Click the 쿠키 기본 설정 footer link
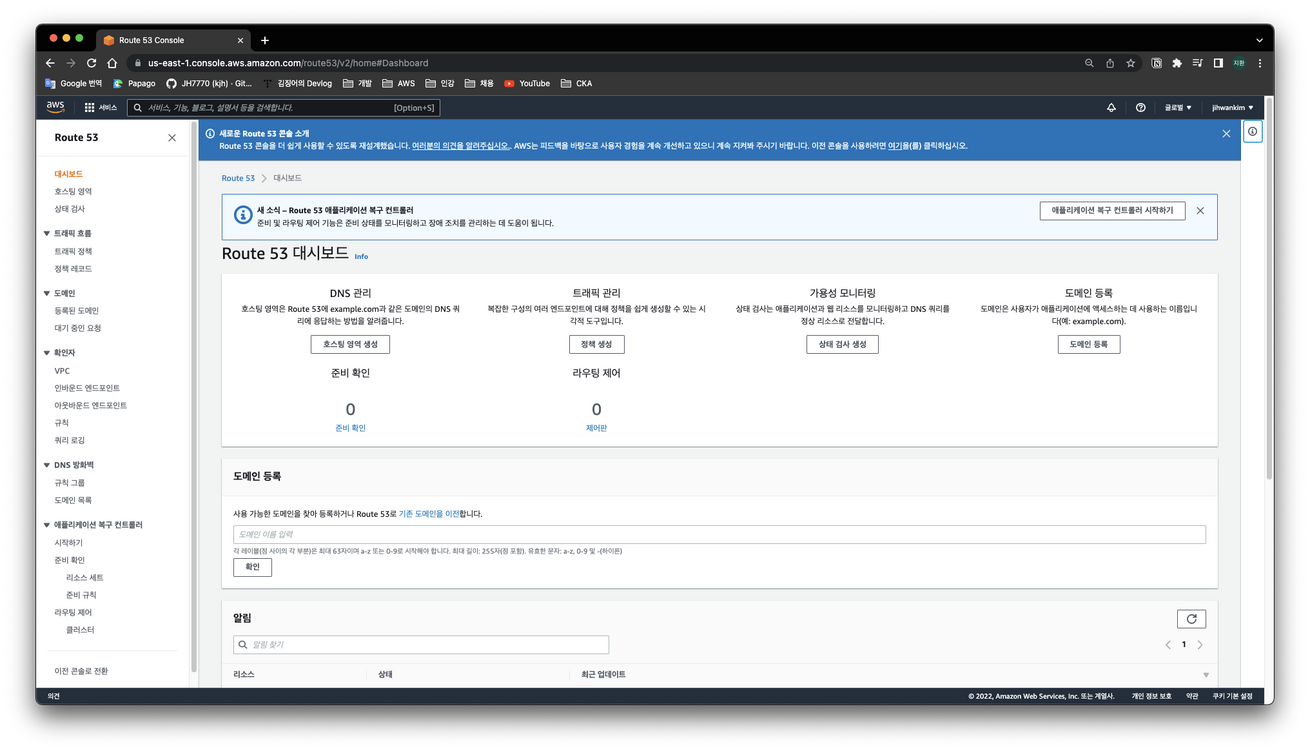This screenshot has height=752, width=1310. (x=1232, y=696)
